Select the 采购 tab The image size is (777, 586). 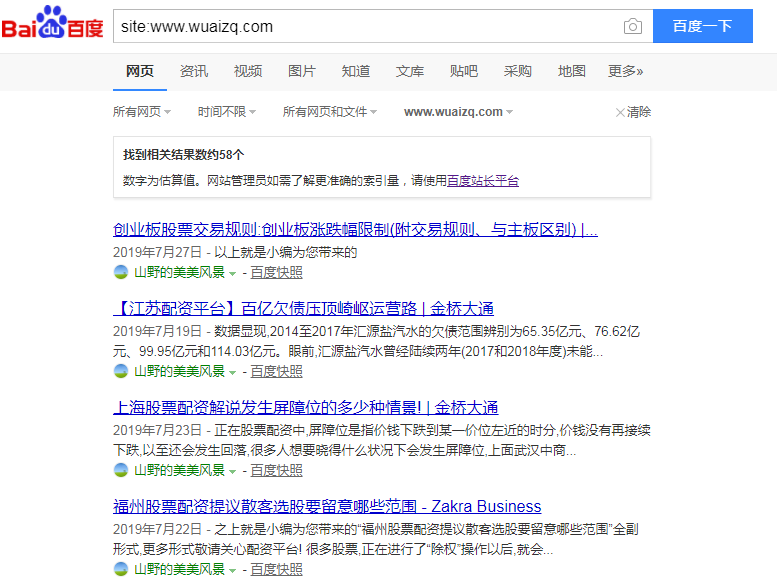point(518,71)
